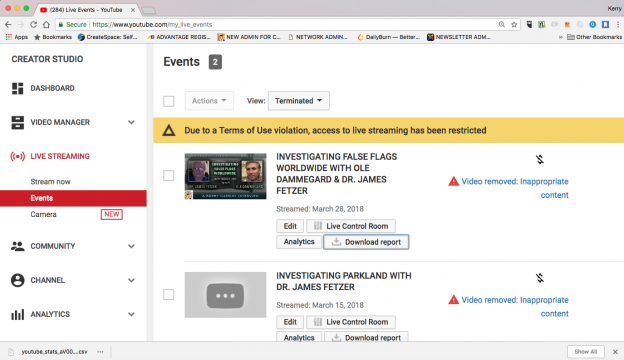This screenshot has width=624, height=360.
Task: Open Live Control Room for False Flags event
Action: tap(351, 226)
